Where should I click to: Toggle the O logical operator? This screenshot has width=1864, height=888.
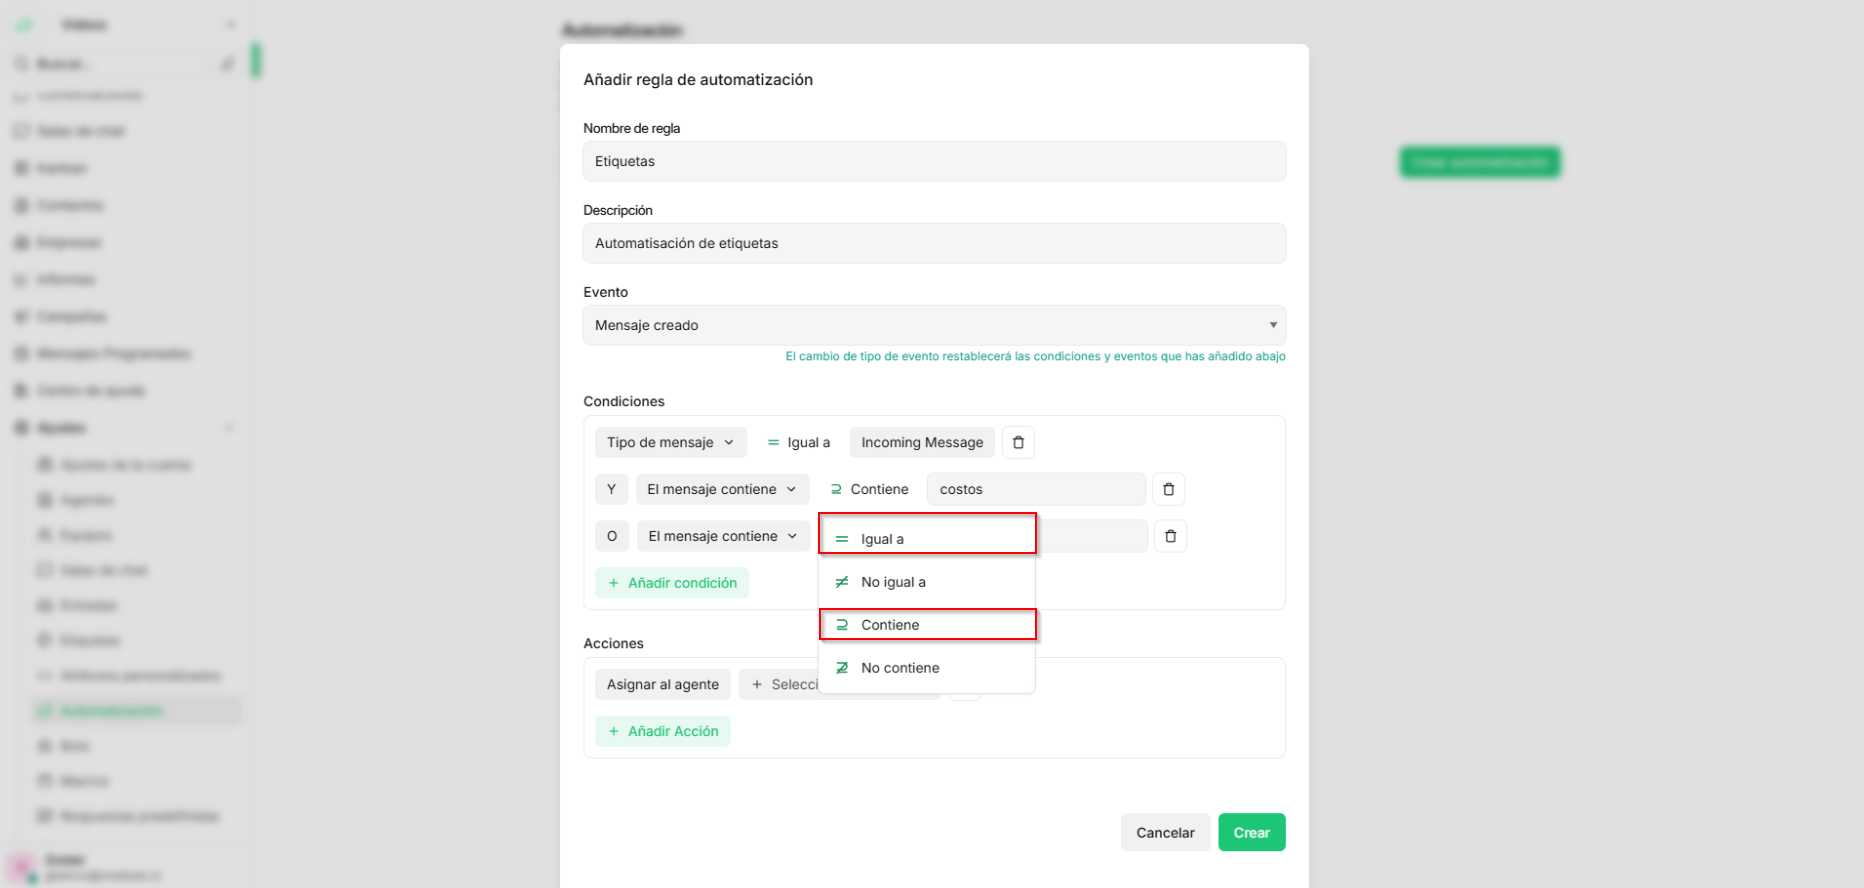[x=612, y=536]
